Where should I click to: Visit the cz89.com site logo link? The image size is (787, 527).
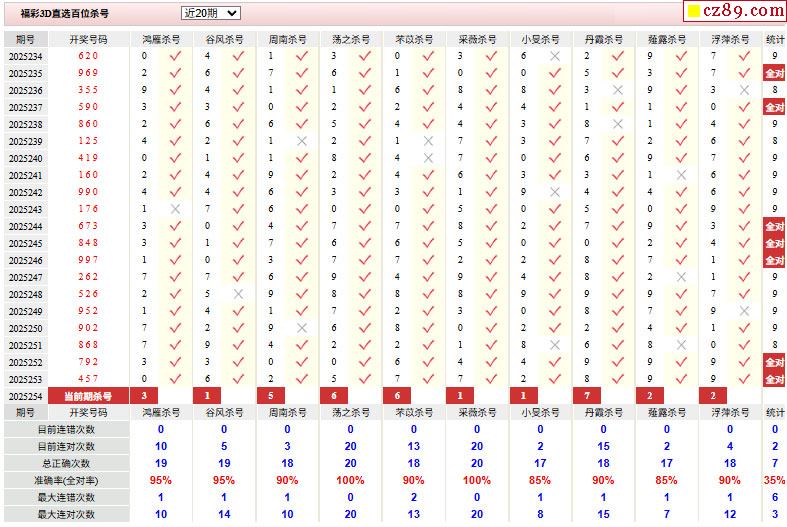coord(735,11)
